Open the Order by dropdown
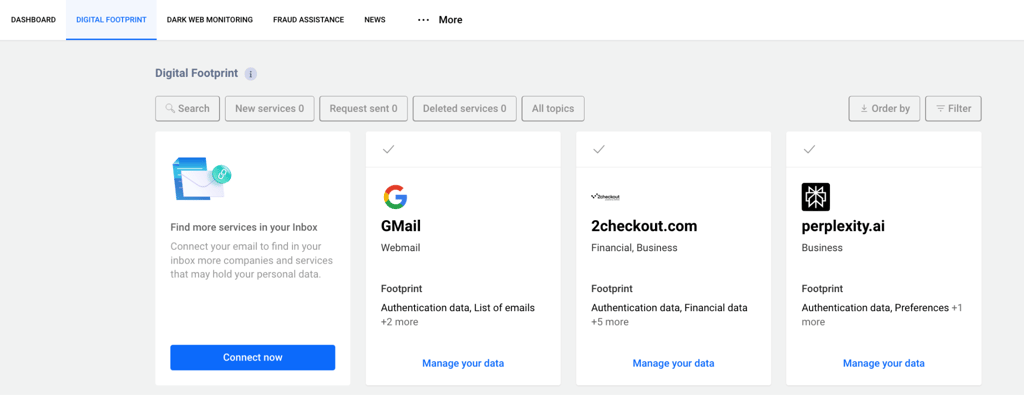This screenshot has height=395, width=1024. point(884,108)
